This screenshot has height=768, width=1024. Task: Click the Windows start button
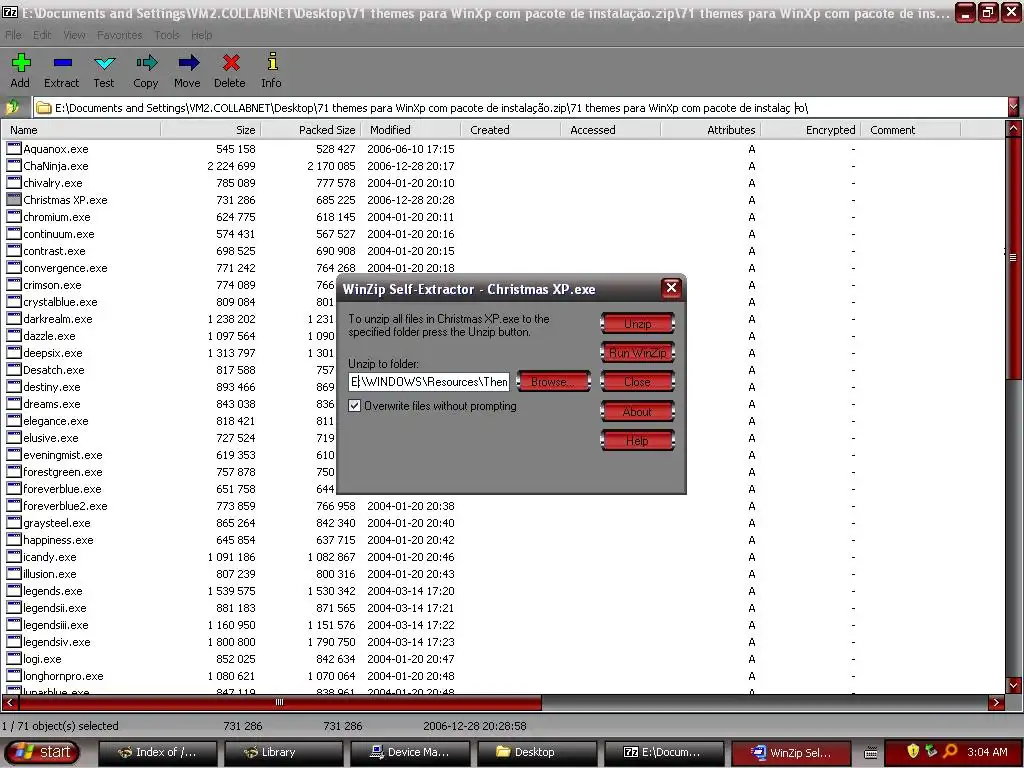click(41, 752)
